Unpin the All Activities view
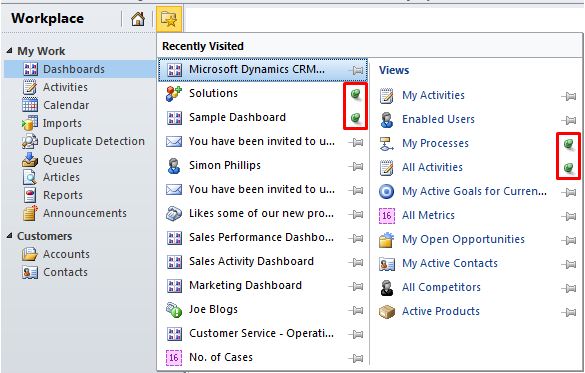 [x=569, y=168]
